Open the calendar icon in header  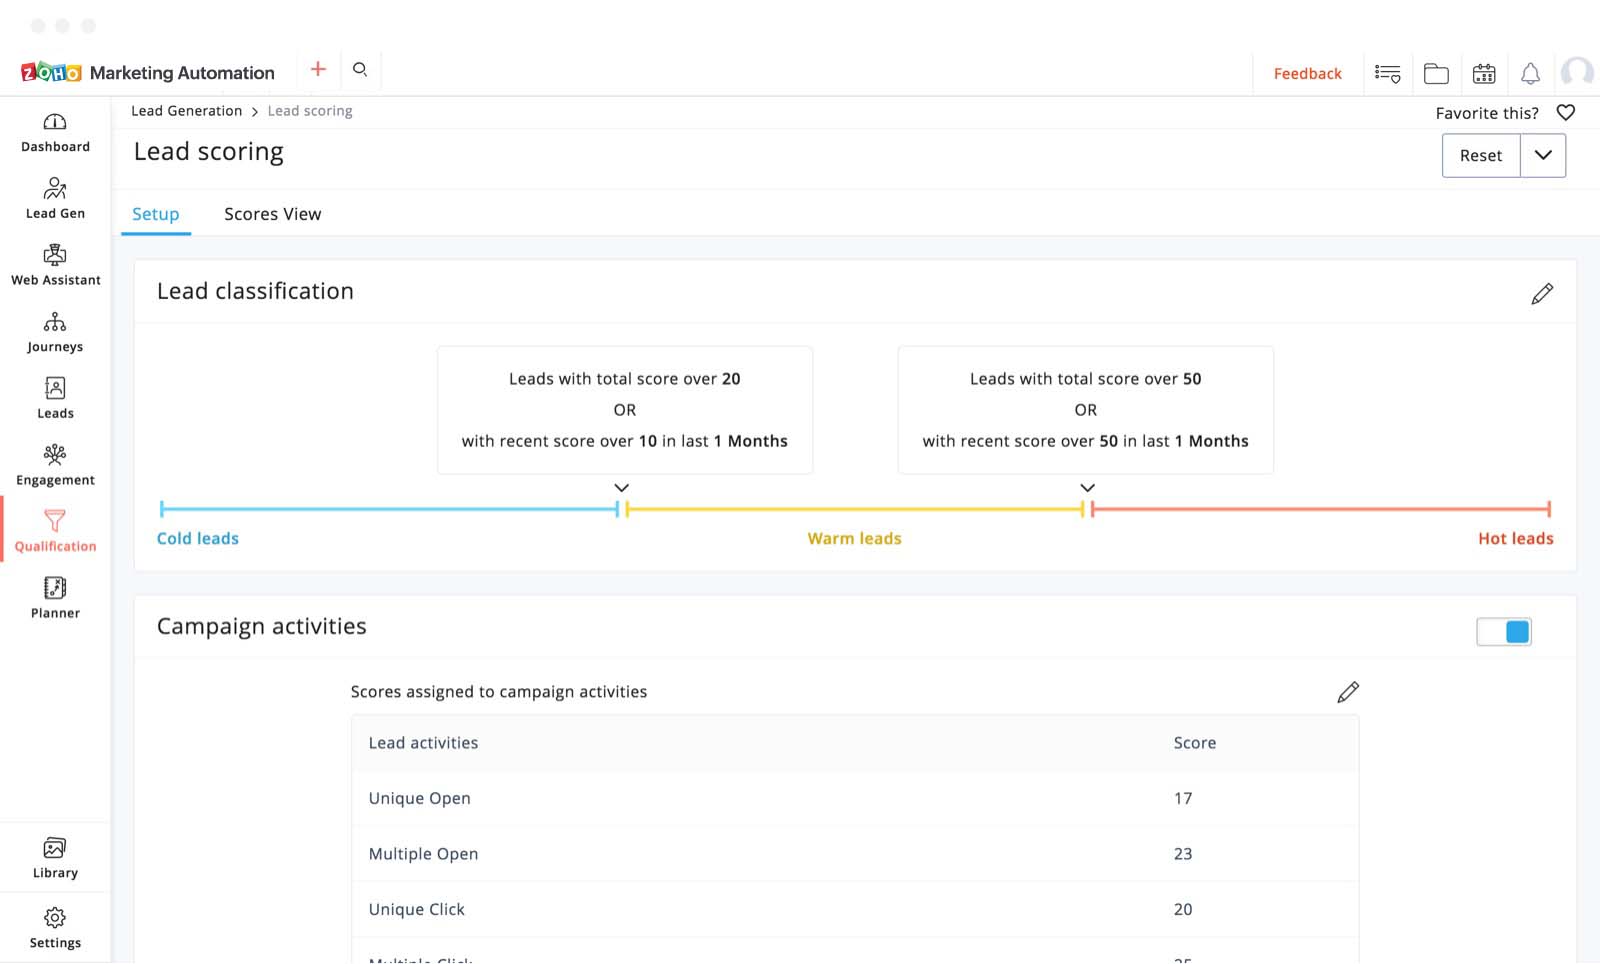[1484, 73]
